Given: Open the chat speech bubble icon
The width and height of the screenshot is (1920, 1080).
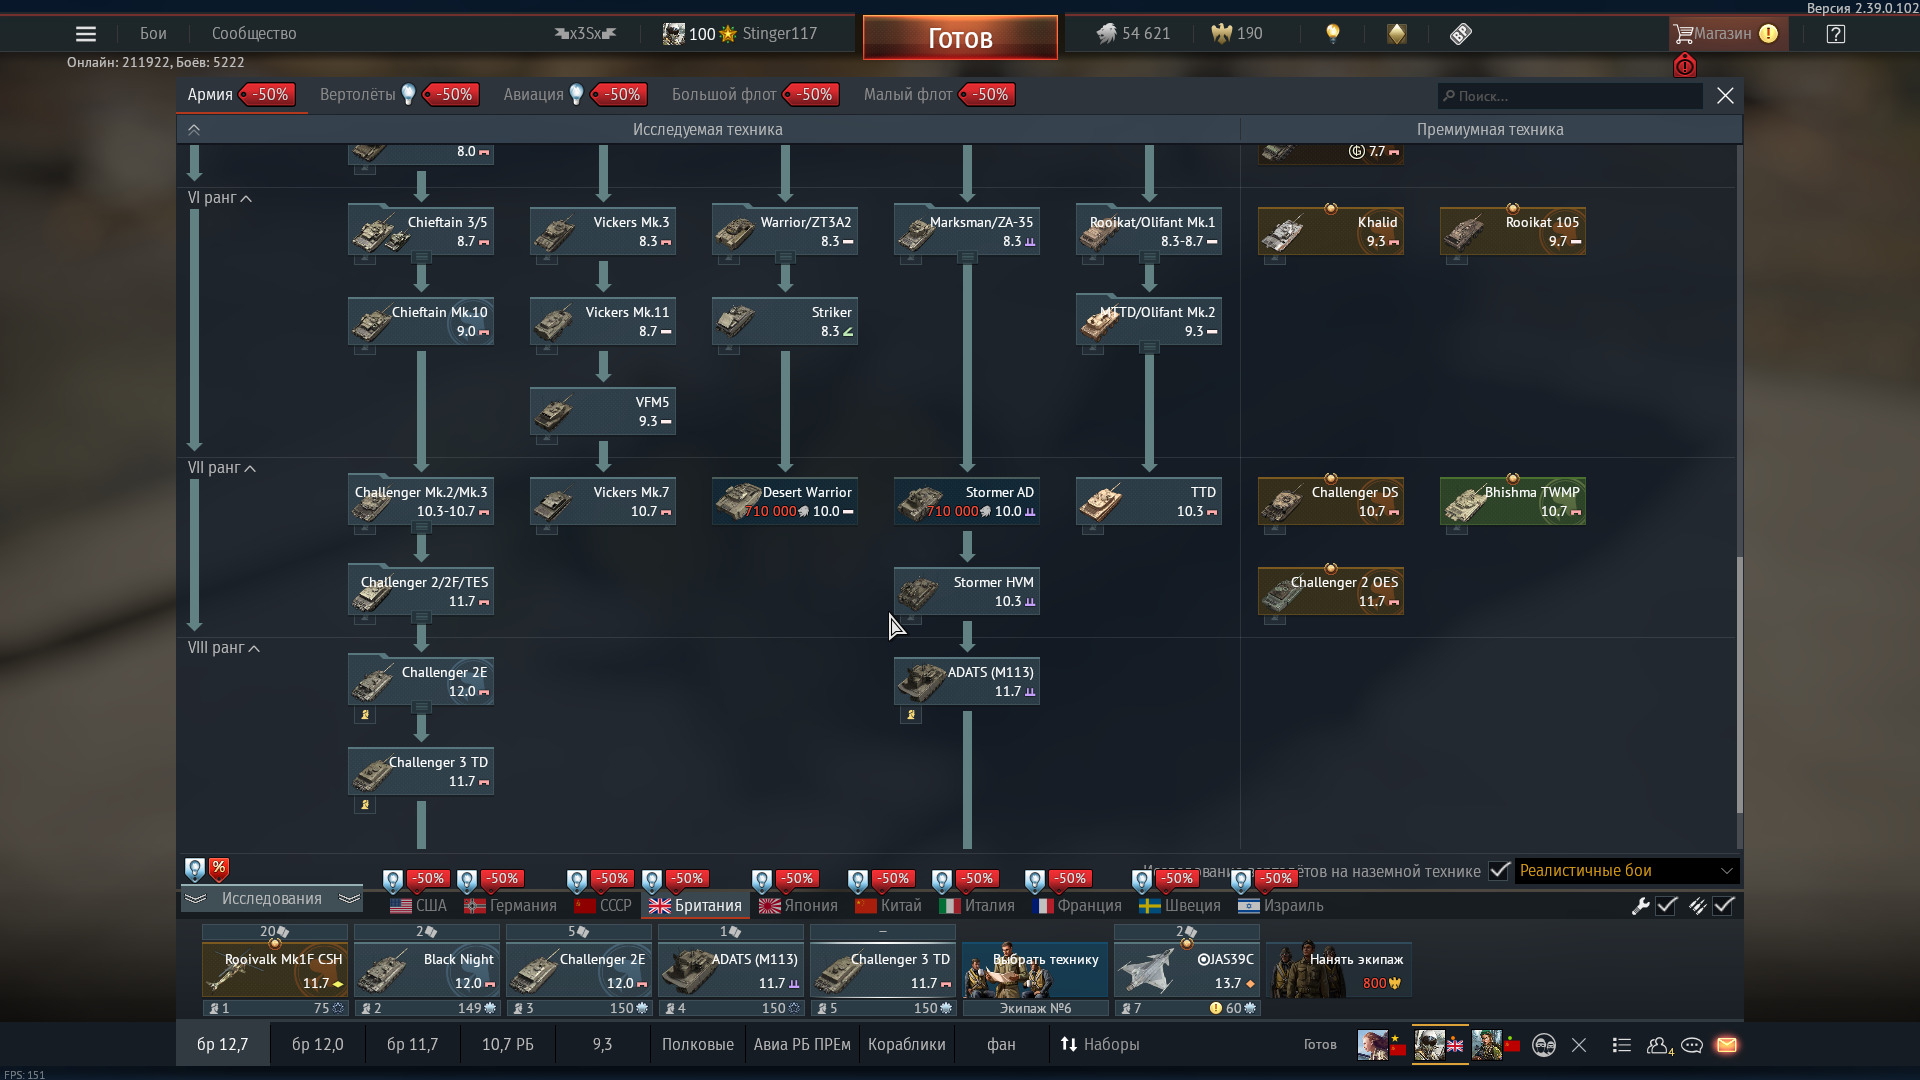Looking at the screenshot, I should [1692, 1045].
